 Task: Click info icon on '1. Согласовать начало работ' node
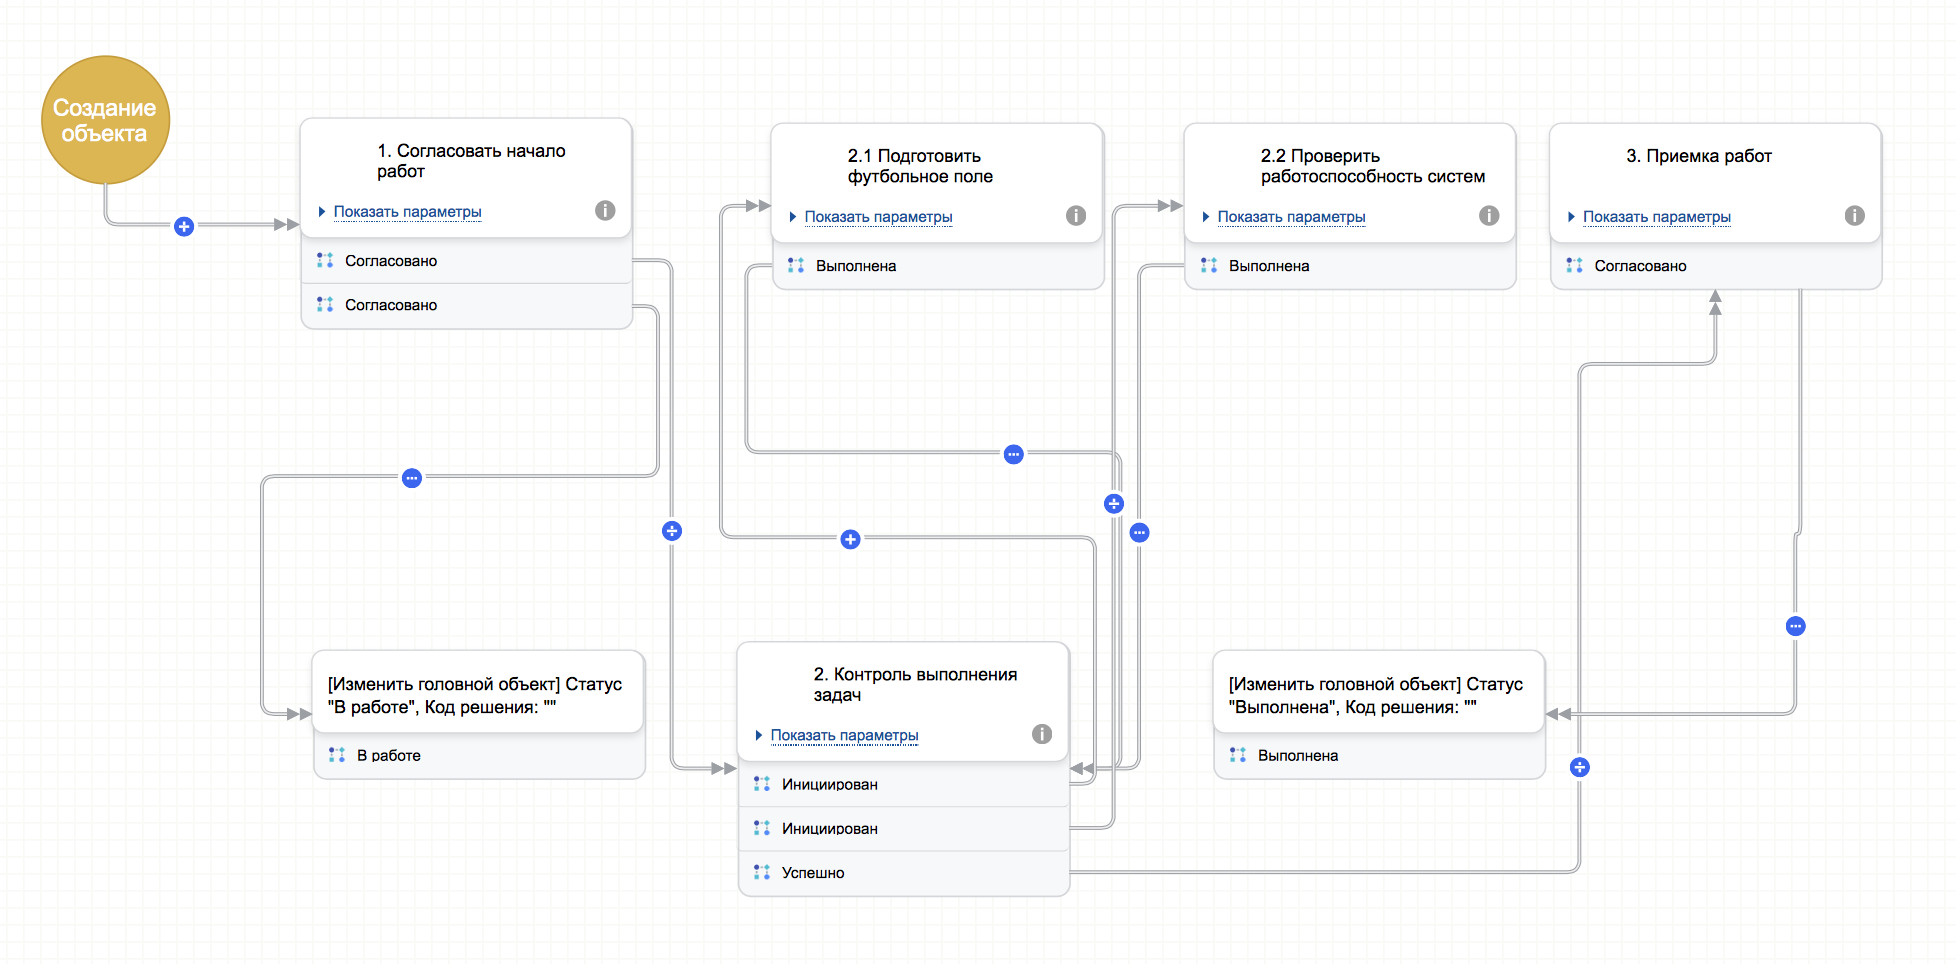605,210
